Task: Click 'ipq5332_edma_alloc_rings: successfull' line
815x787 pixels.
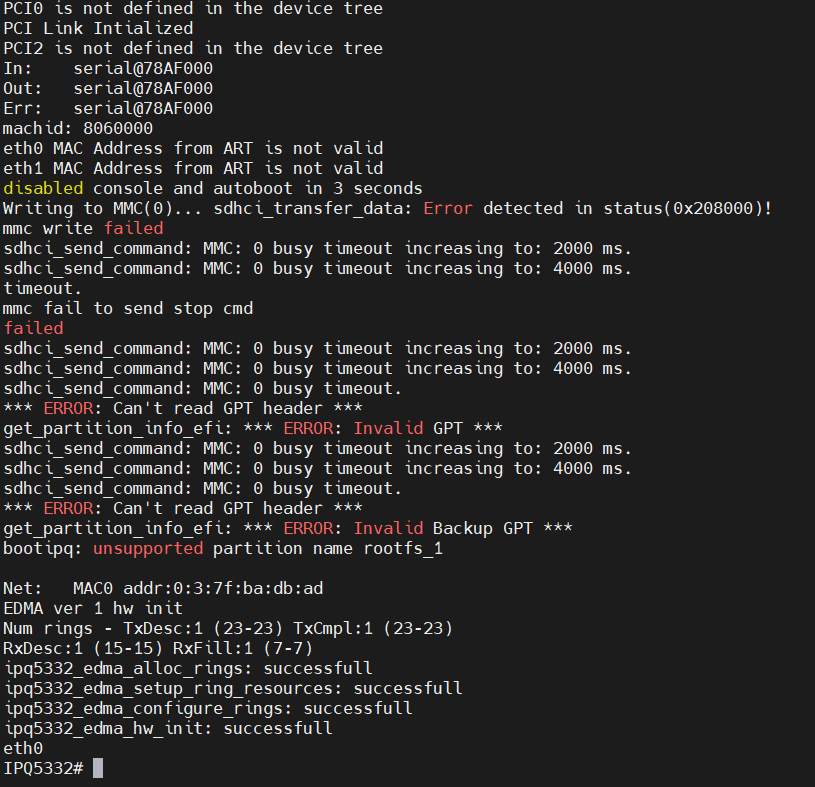Action: 188,668
